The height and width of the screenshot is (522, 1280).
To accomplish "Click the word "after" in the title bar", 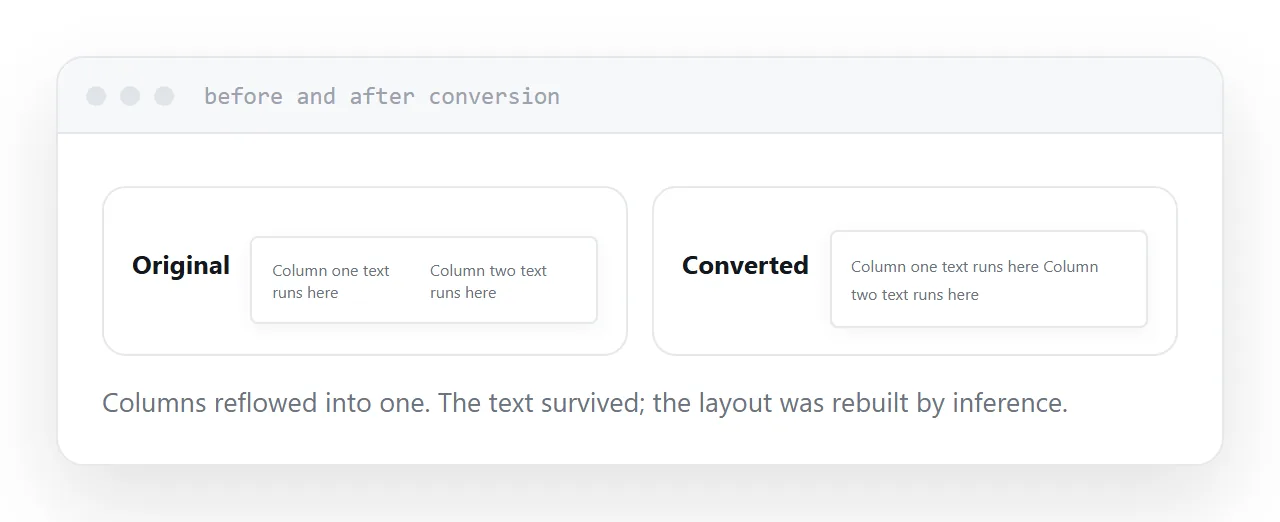I will [382, 96].
